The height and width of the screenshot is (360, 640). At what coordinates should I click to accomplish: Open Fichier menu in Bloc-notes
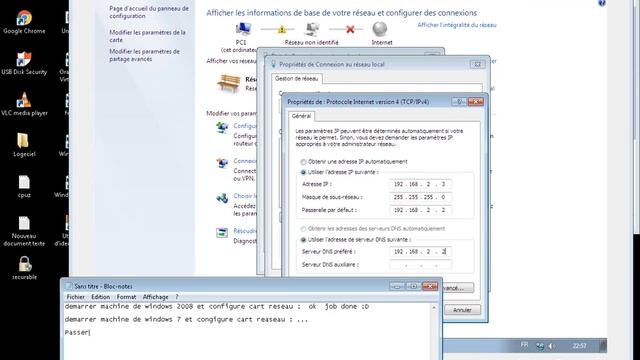coord(76,297)
